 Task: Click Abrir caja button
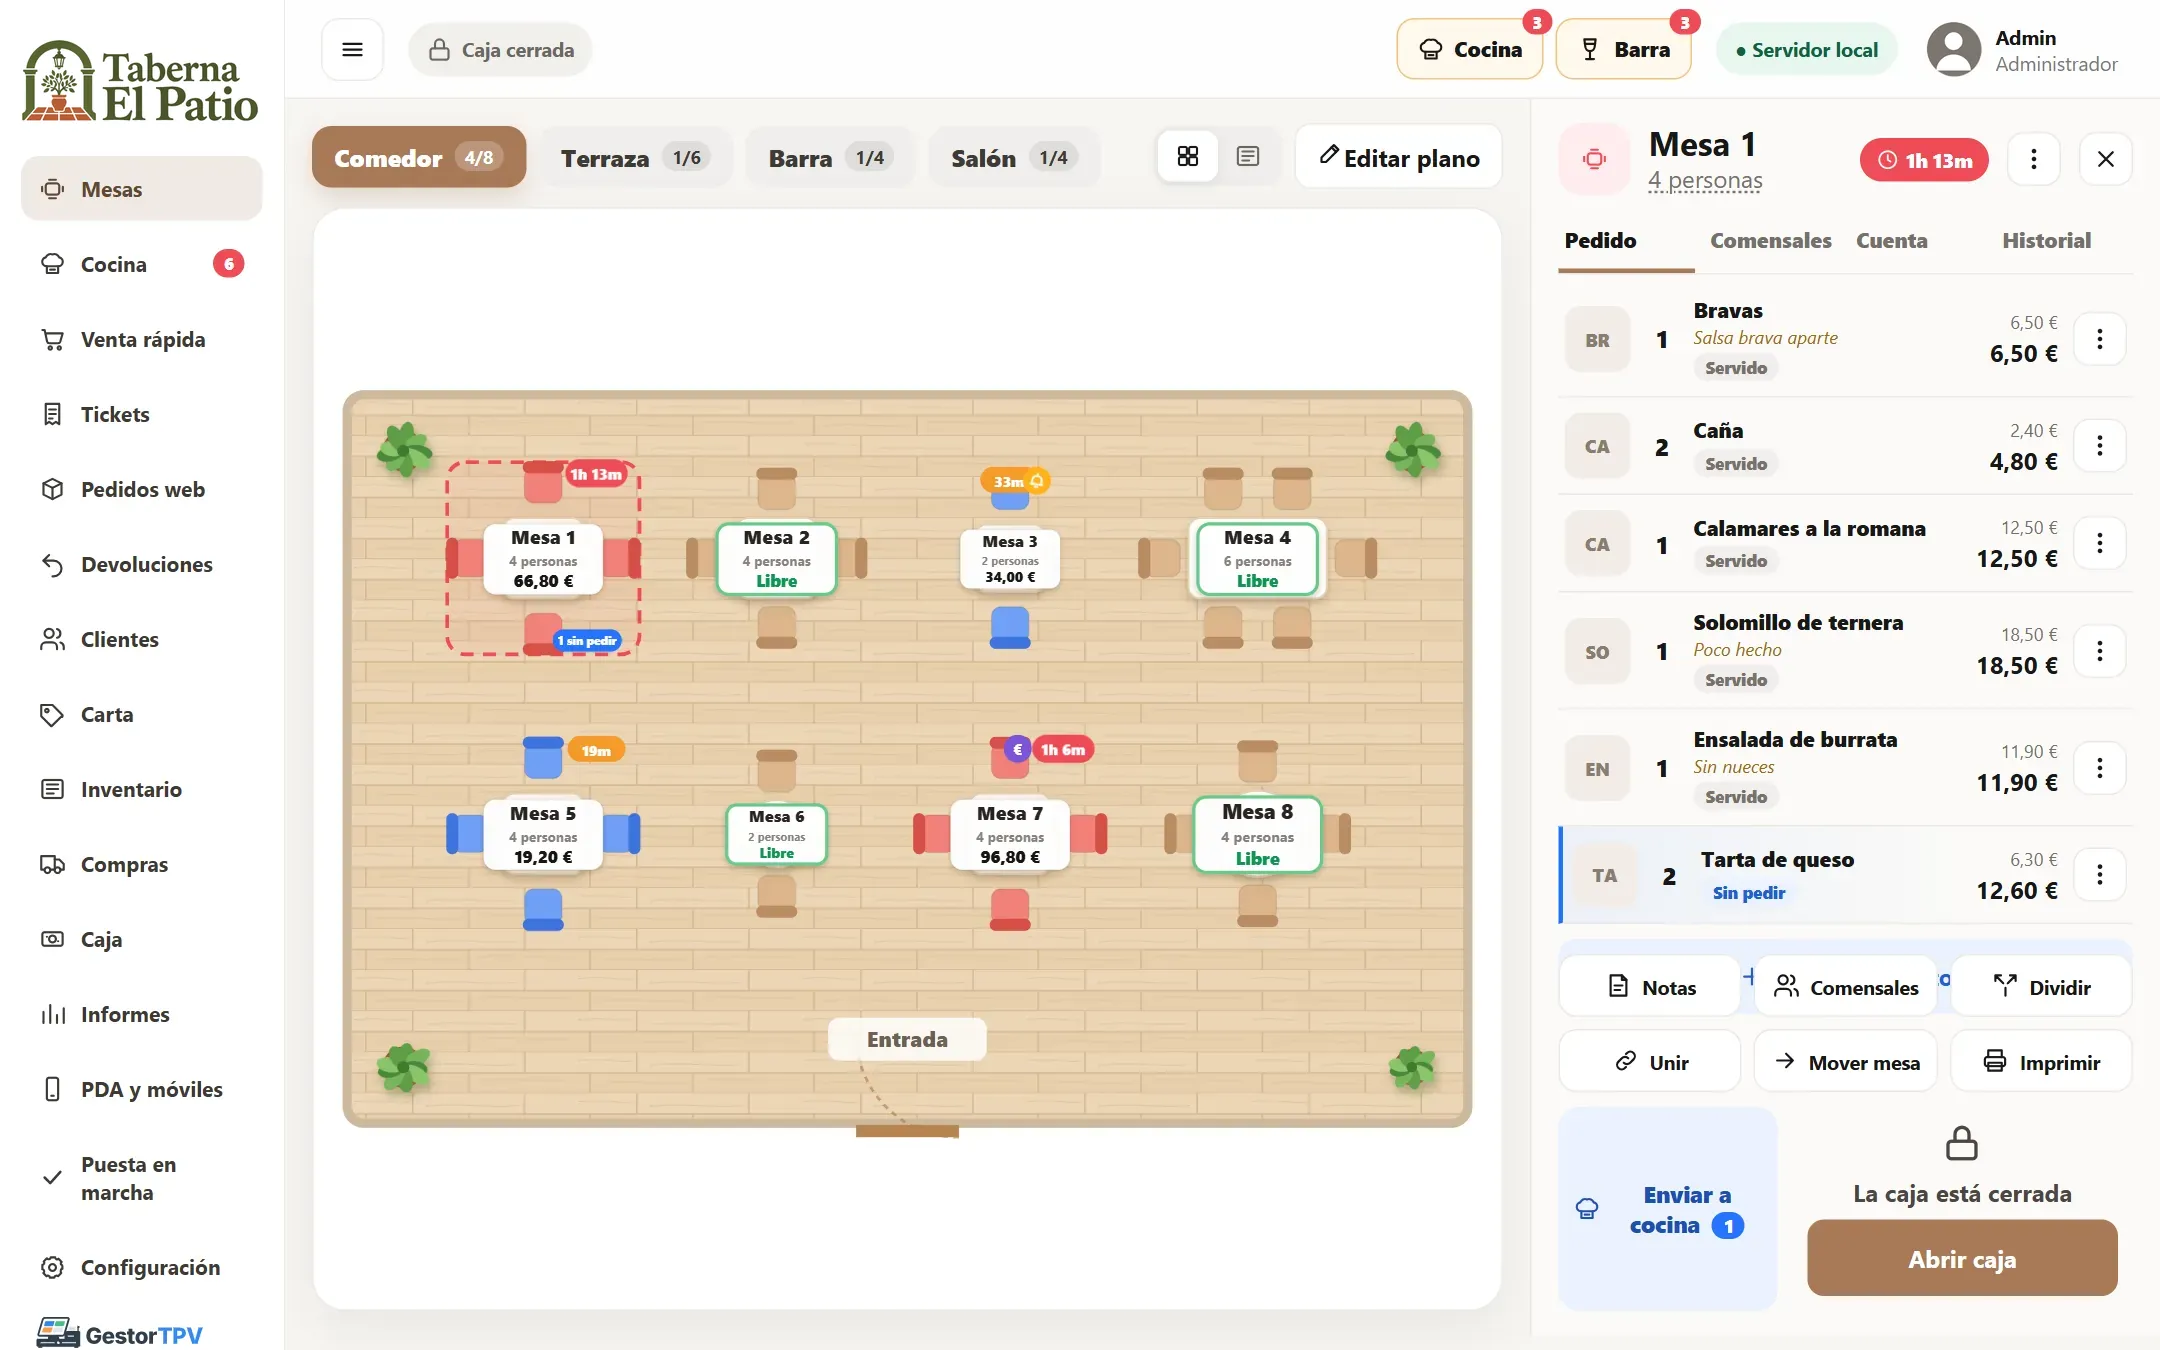point(1961,1258)
